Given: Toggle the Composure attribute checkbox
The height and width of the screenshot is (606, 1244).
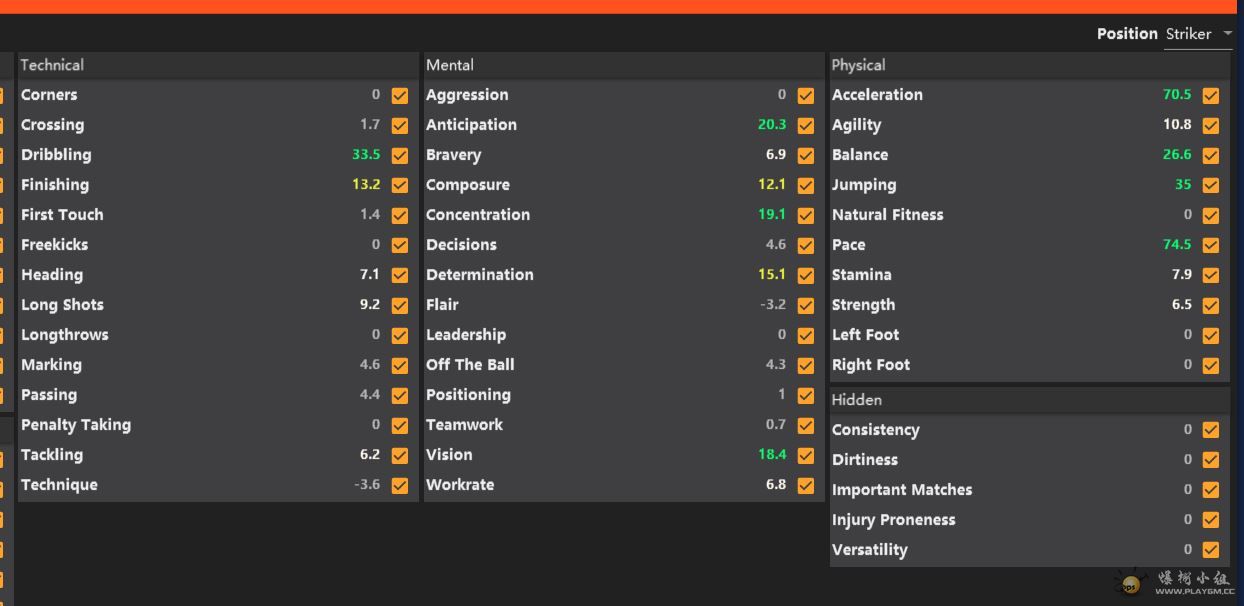Looking at the screenshot, I should click(806, 186).
